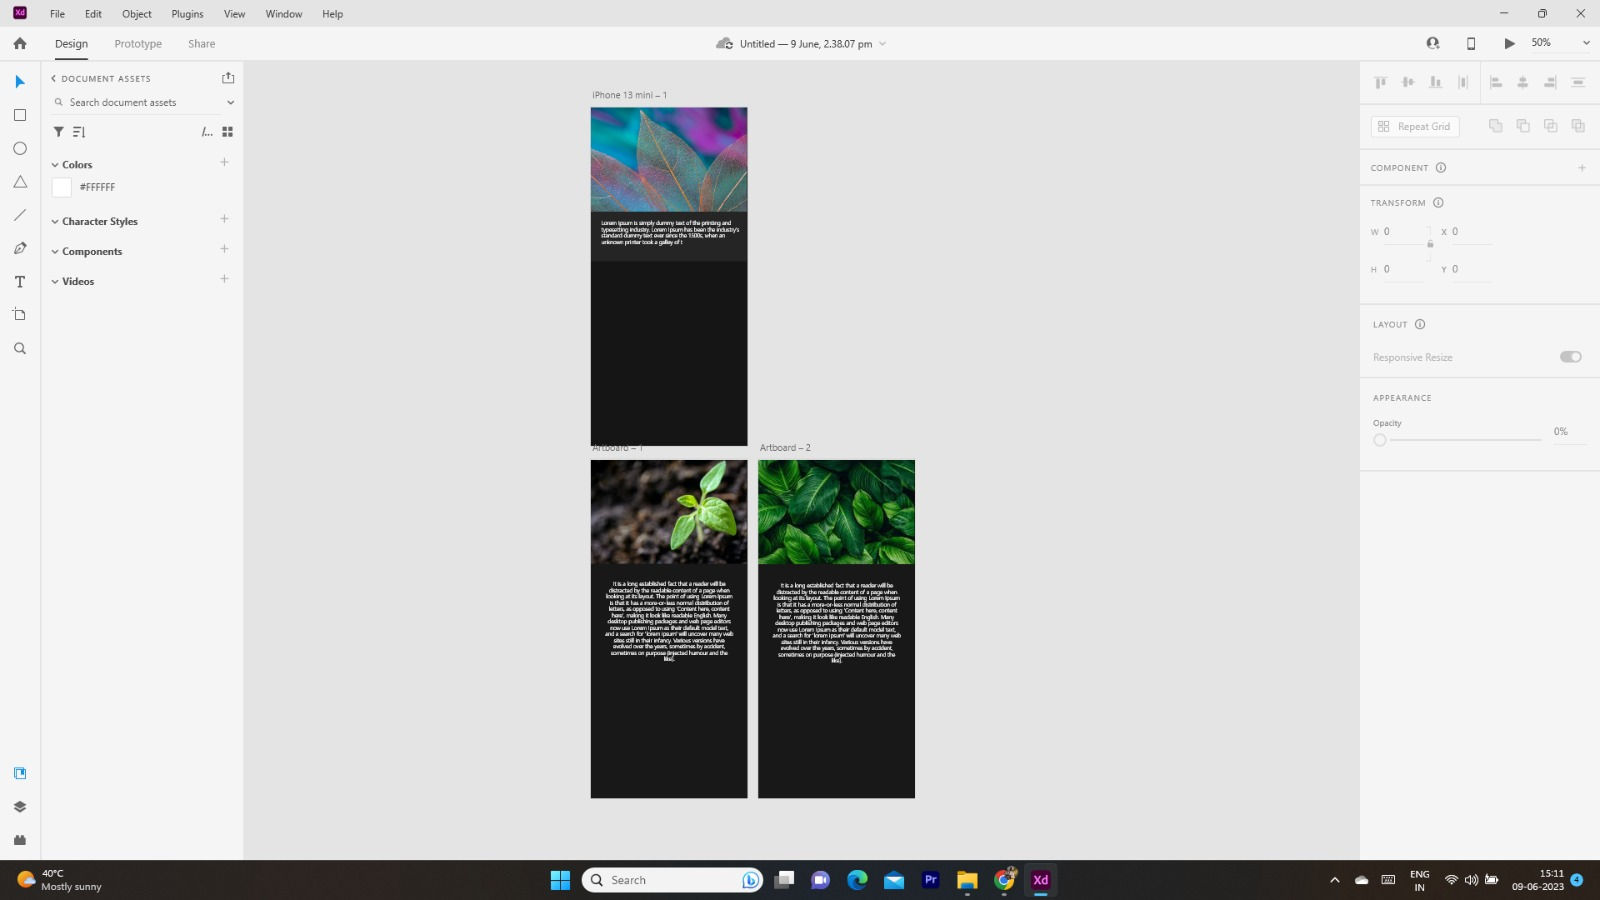Open the Plugins menu
1600x900 pixels.
click(187, 14)
